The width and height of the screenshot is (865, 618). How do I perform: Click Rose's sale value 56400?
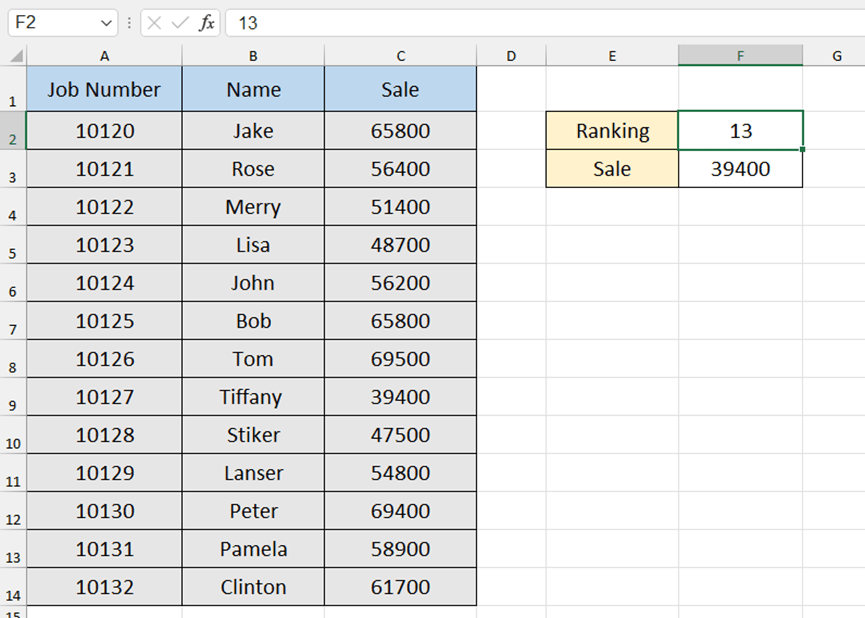401,169
